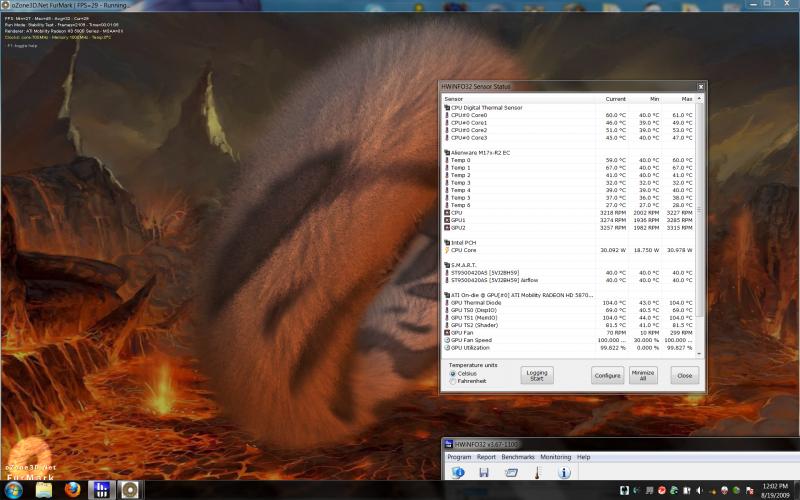
Task: Select the CPU#0 Core3 row
Action: pyautogui.click(x=568, y=138)
